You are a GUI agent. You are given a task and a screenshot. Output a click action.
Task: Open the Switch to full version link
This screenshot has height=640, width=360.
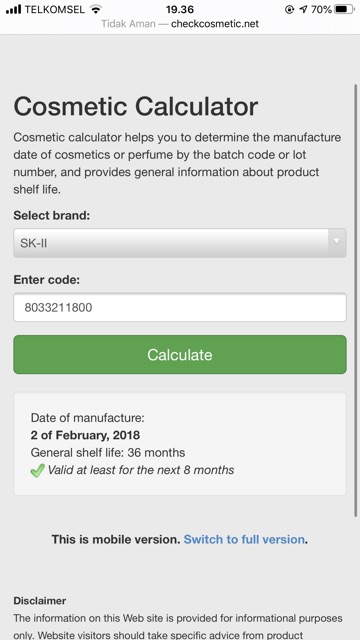pyautogui.click(x=244, y=539)
